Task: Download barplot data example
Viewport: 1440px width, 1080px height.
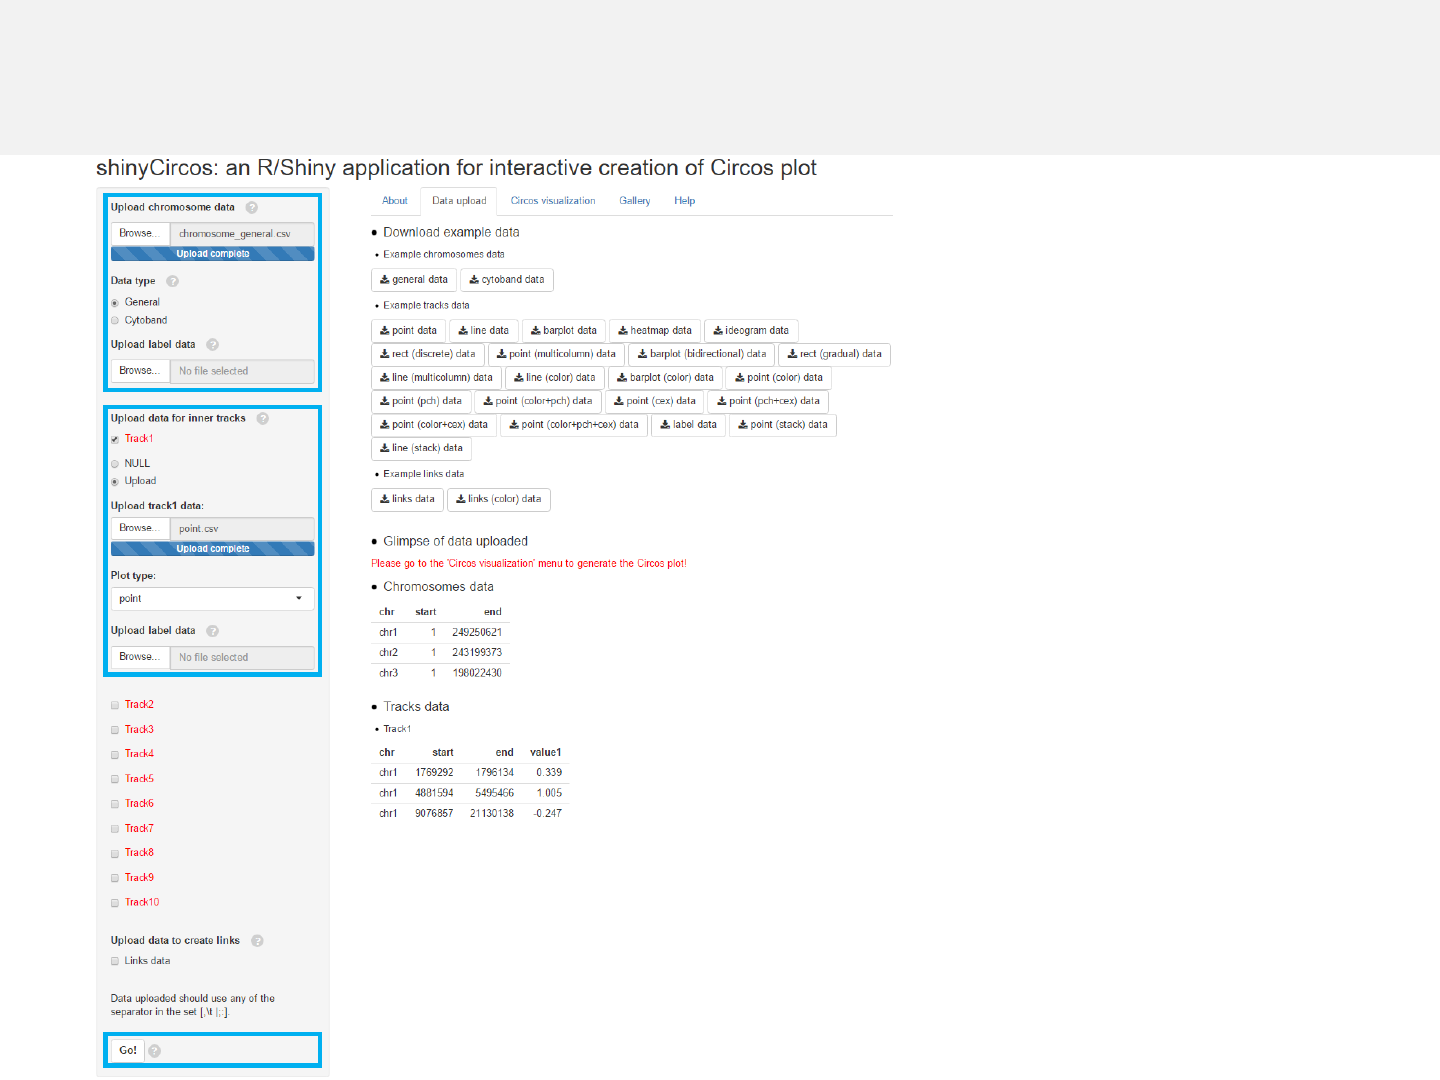Action: point(564,331)
